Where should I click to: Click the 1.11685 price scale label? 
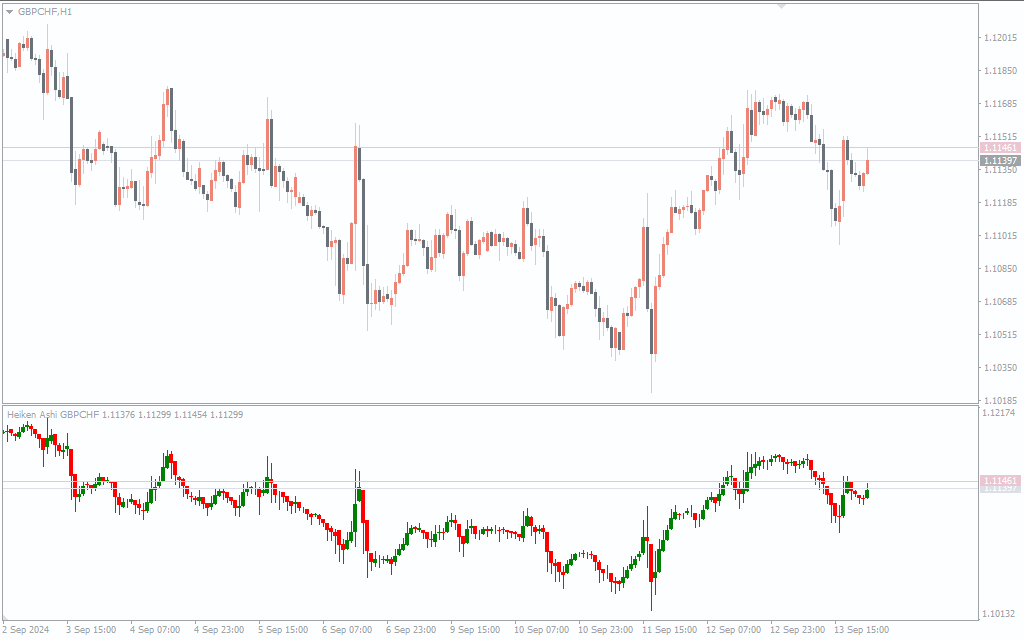[x=1000, y=104]
